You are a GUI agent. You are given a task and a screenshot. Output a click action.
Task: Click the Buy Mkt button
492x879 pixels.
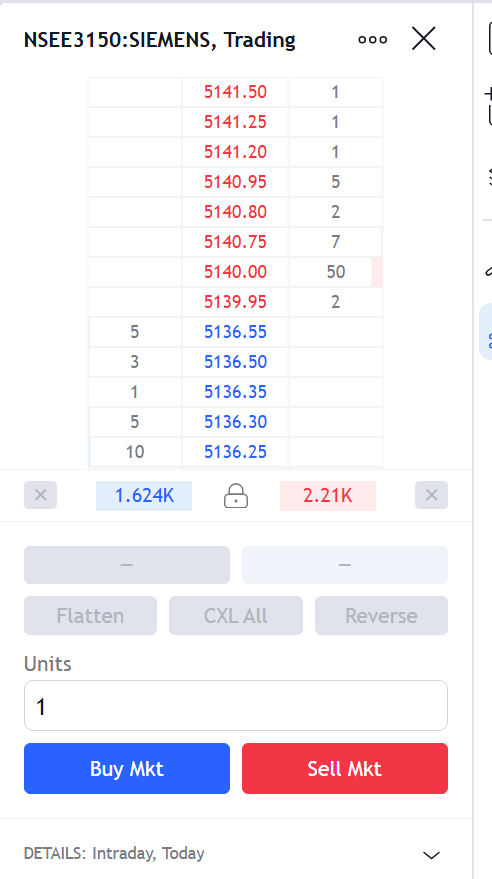coord(127,769)
